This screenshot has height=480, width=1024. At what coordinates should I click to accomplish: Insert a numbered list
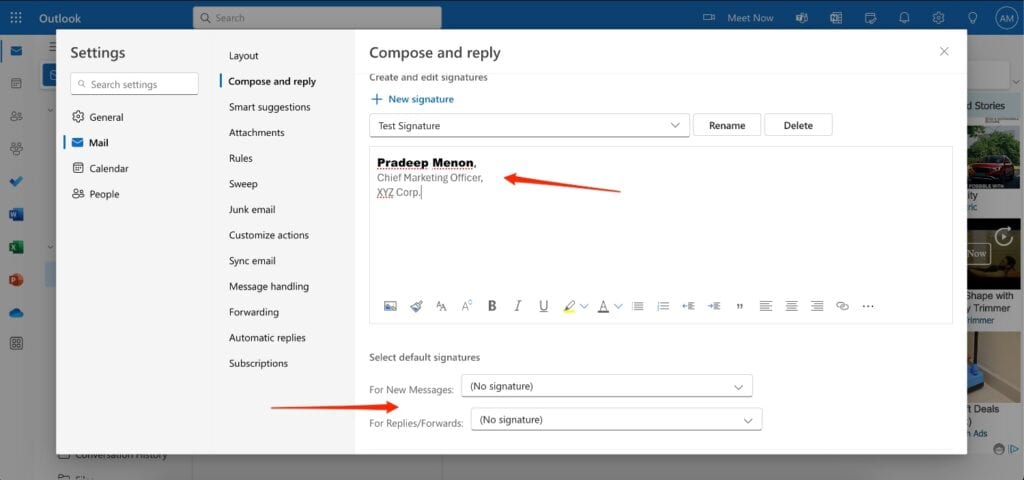[663, 306]
